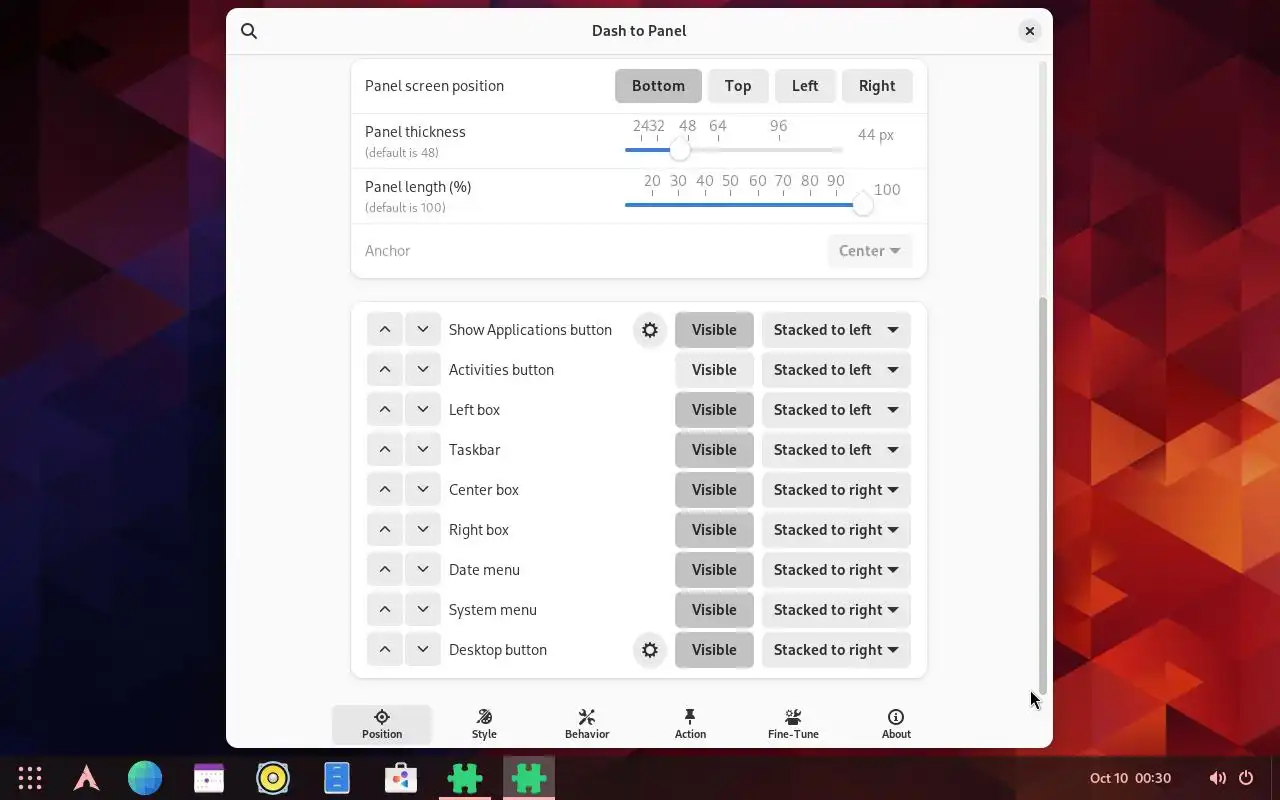Viewport: 1280px width, 800px height.
Task: Open Show Applications button position dropdown
Action: [836, 330]
